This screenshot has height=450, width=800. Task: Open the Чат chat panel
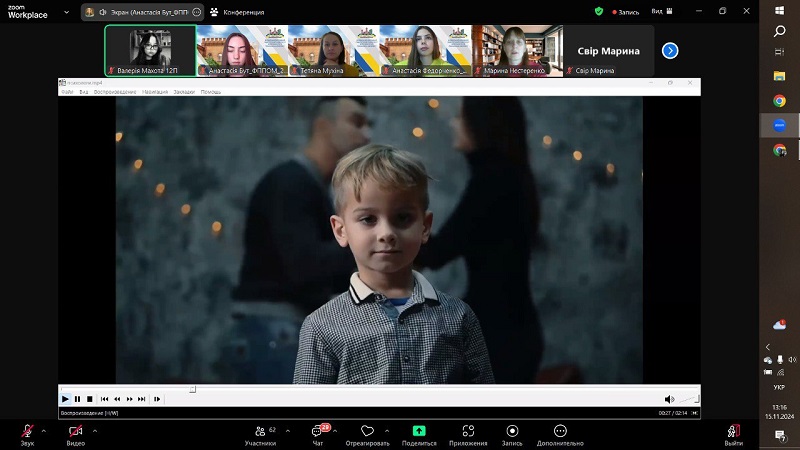tap(318, 435)
